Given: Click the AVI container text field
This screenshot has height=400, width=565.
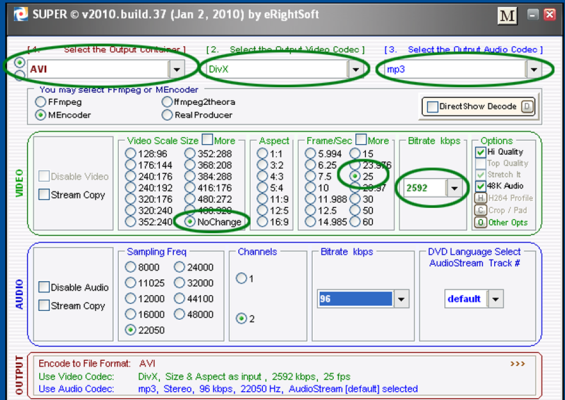Looking at the screenshot, I should tap(98, 69).
